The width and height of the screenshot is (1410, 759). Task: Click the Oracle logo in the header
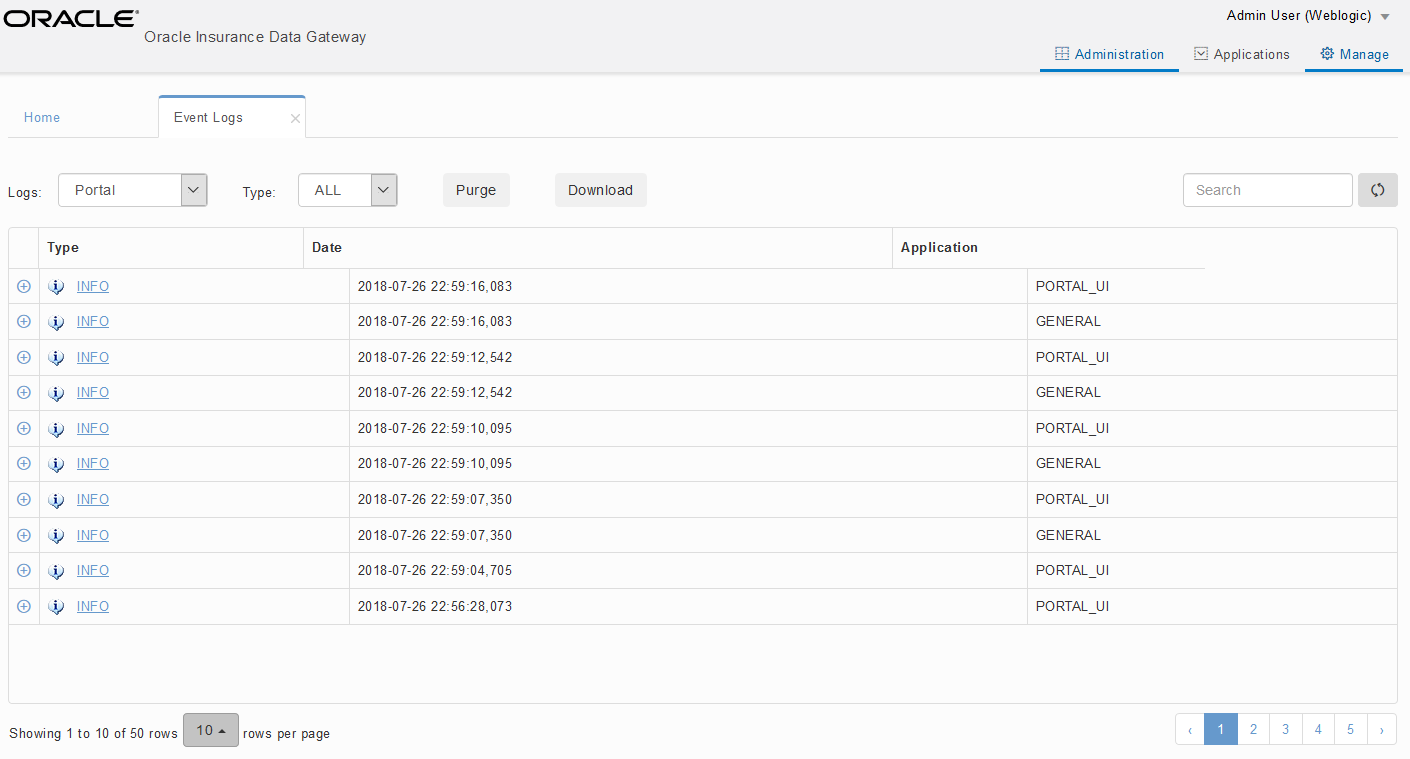click(x=70, y=17)
